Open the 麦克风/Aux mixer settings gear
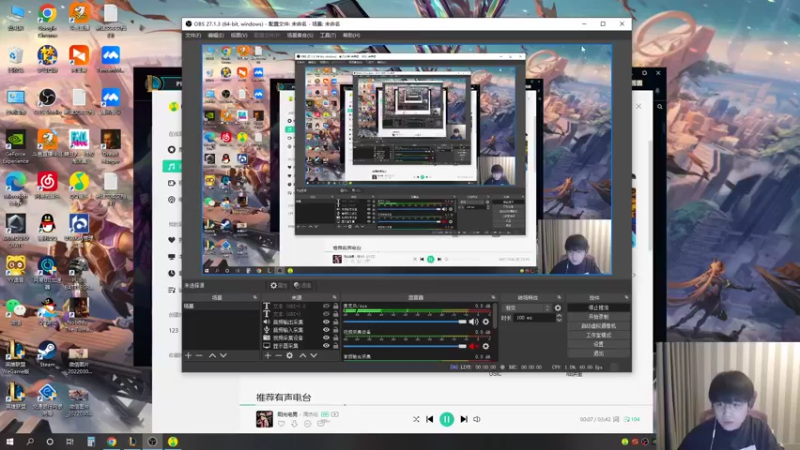 pyautogui.click(x=486, y=321)
